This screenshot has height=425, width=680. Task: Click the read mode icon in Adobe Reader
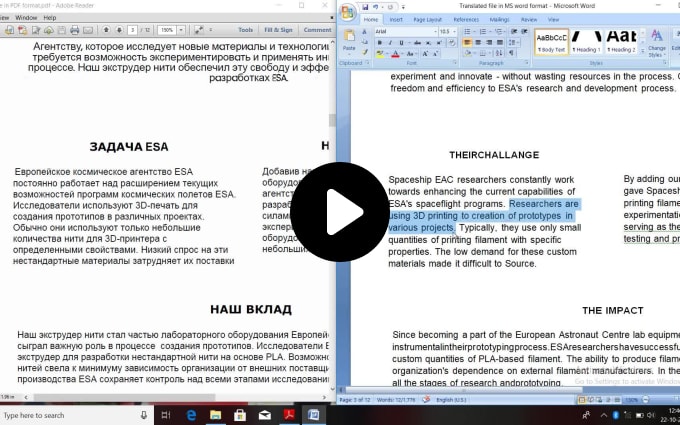coord(199,30)
